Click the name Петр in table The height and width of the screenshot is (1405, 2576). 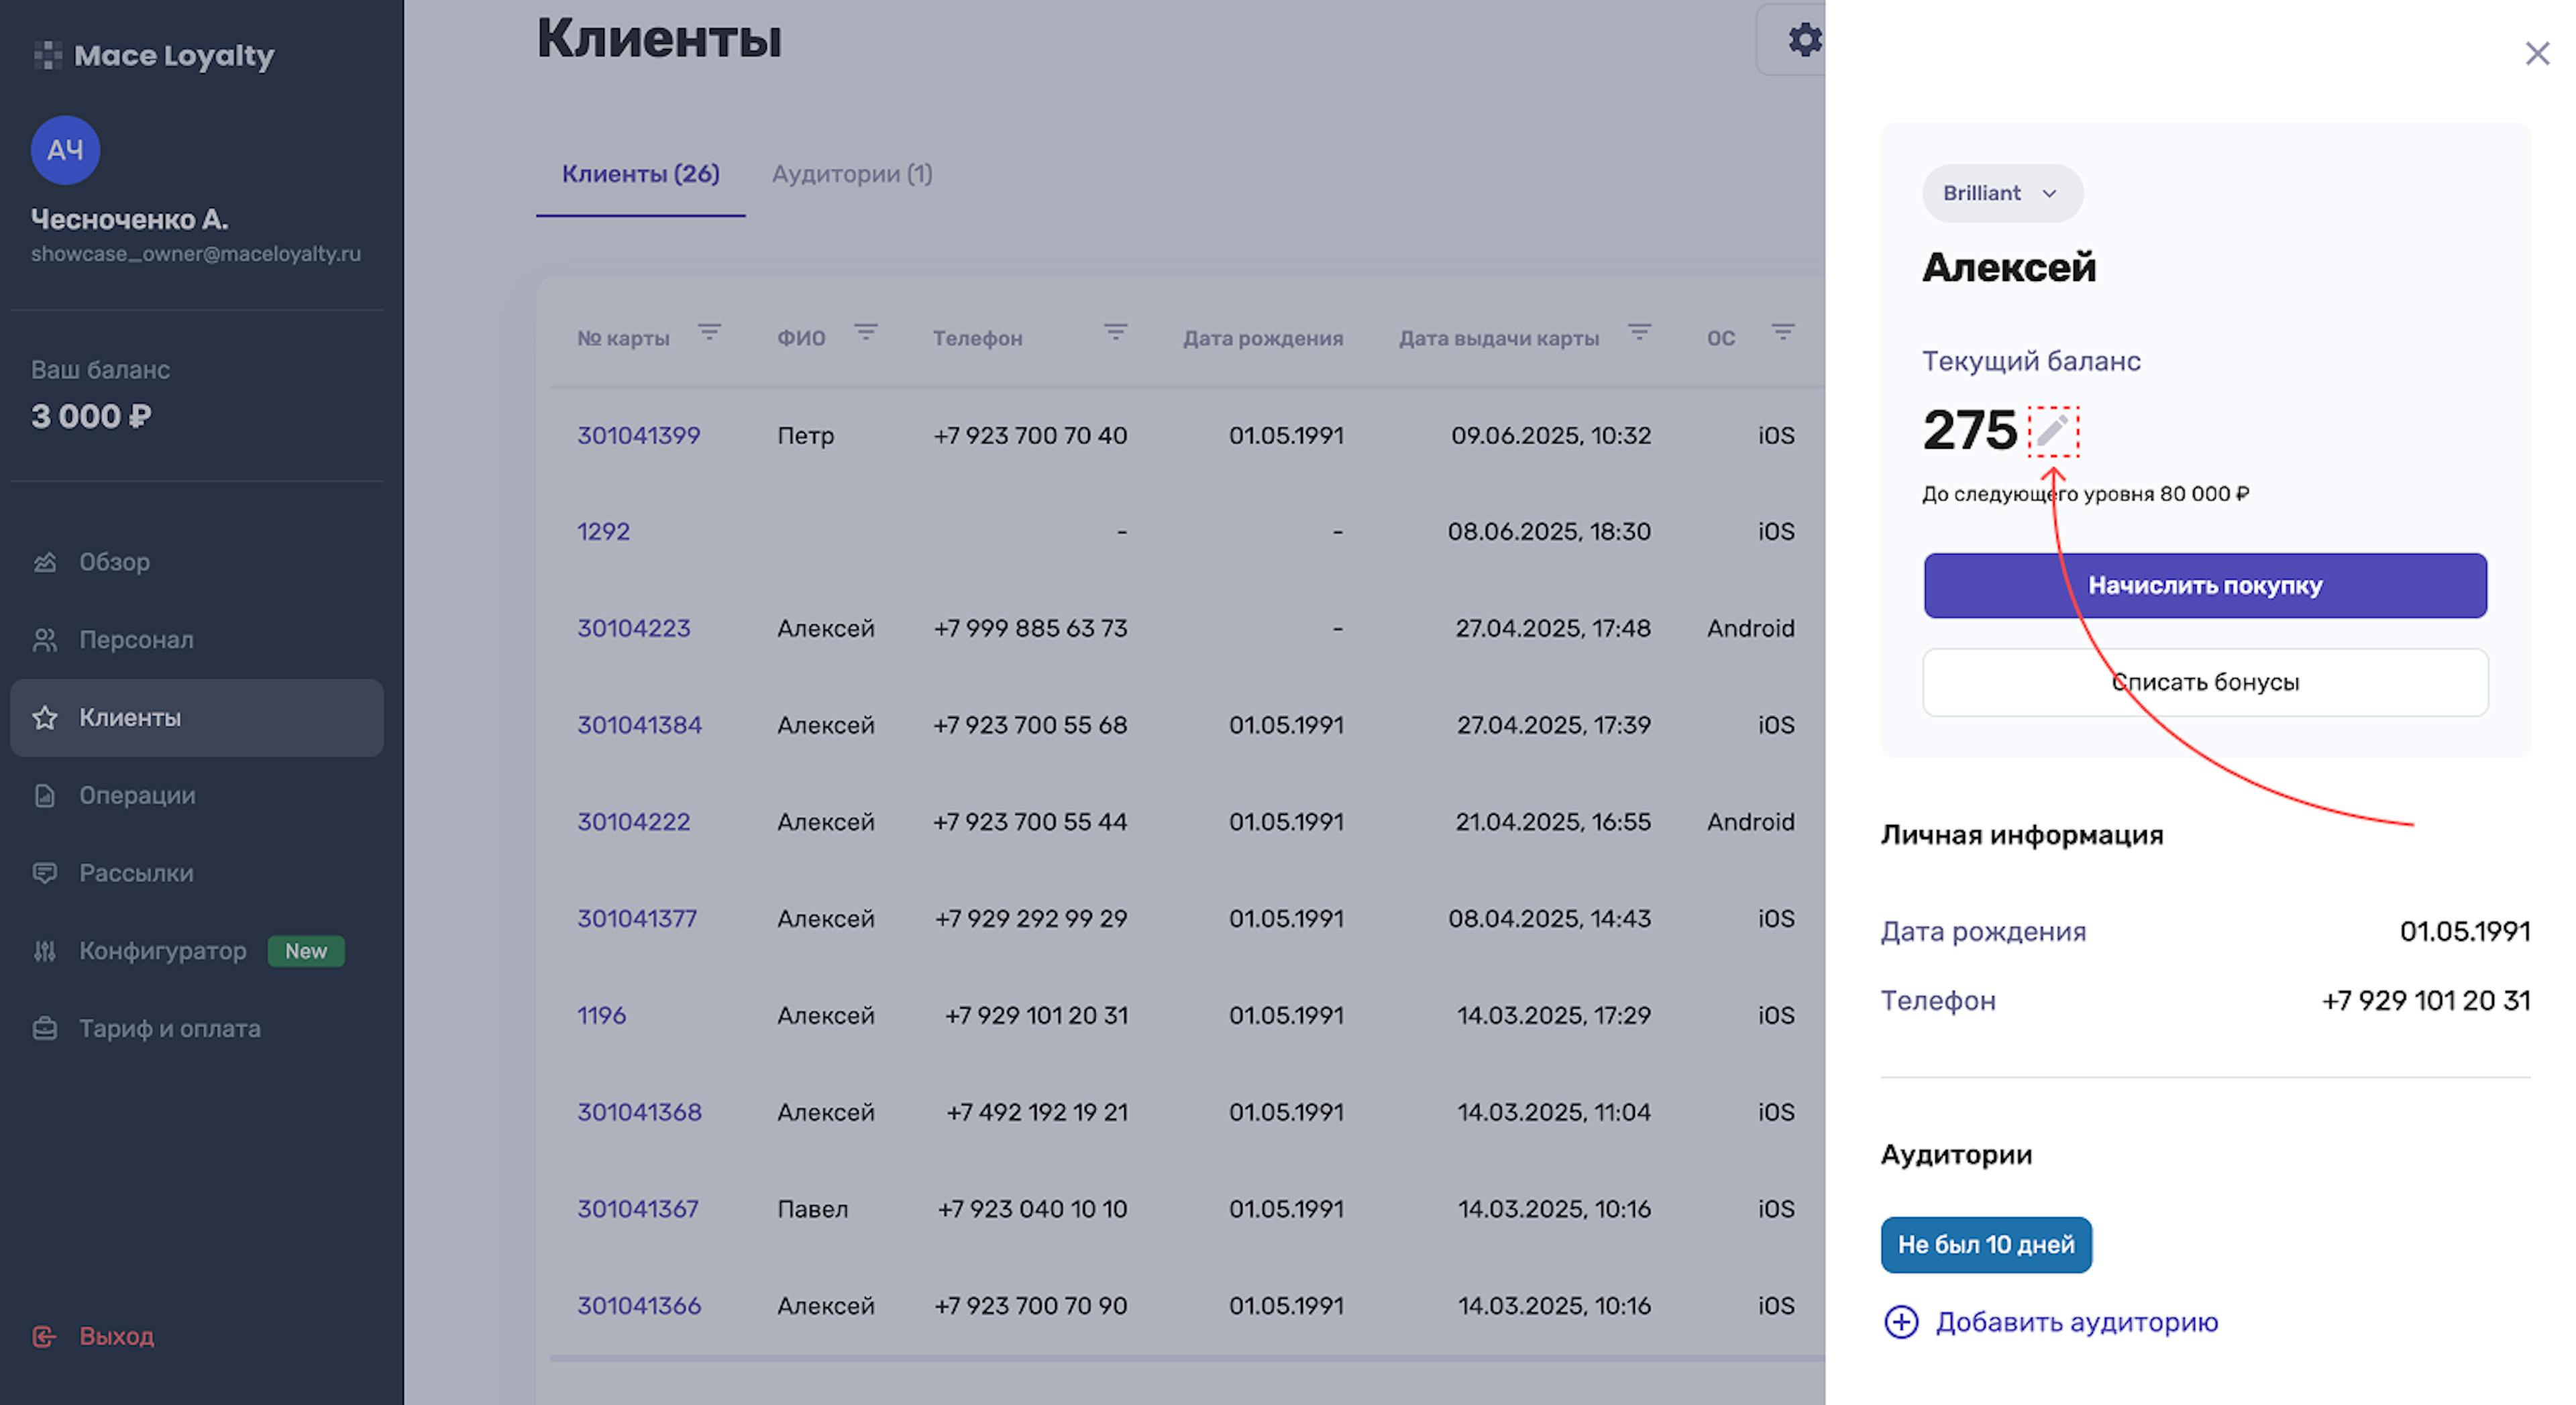[x=806, y=436]
